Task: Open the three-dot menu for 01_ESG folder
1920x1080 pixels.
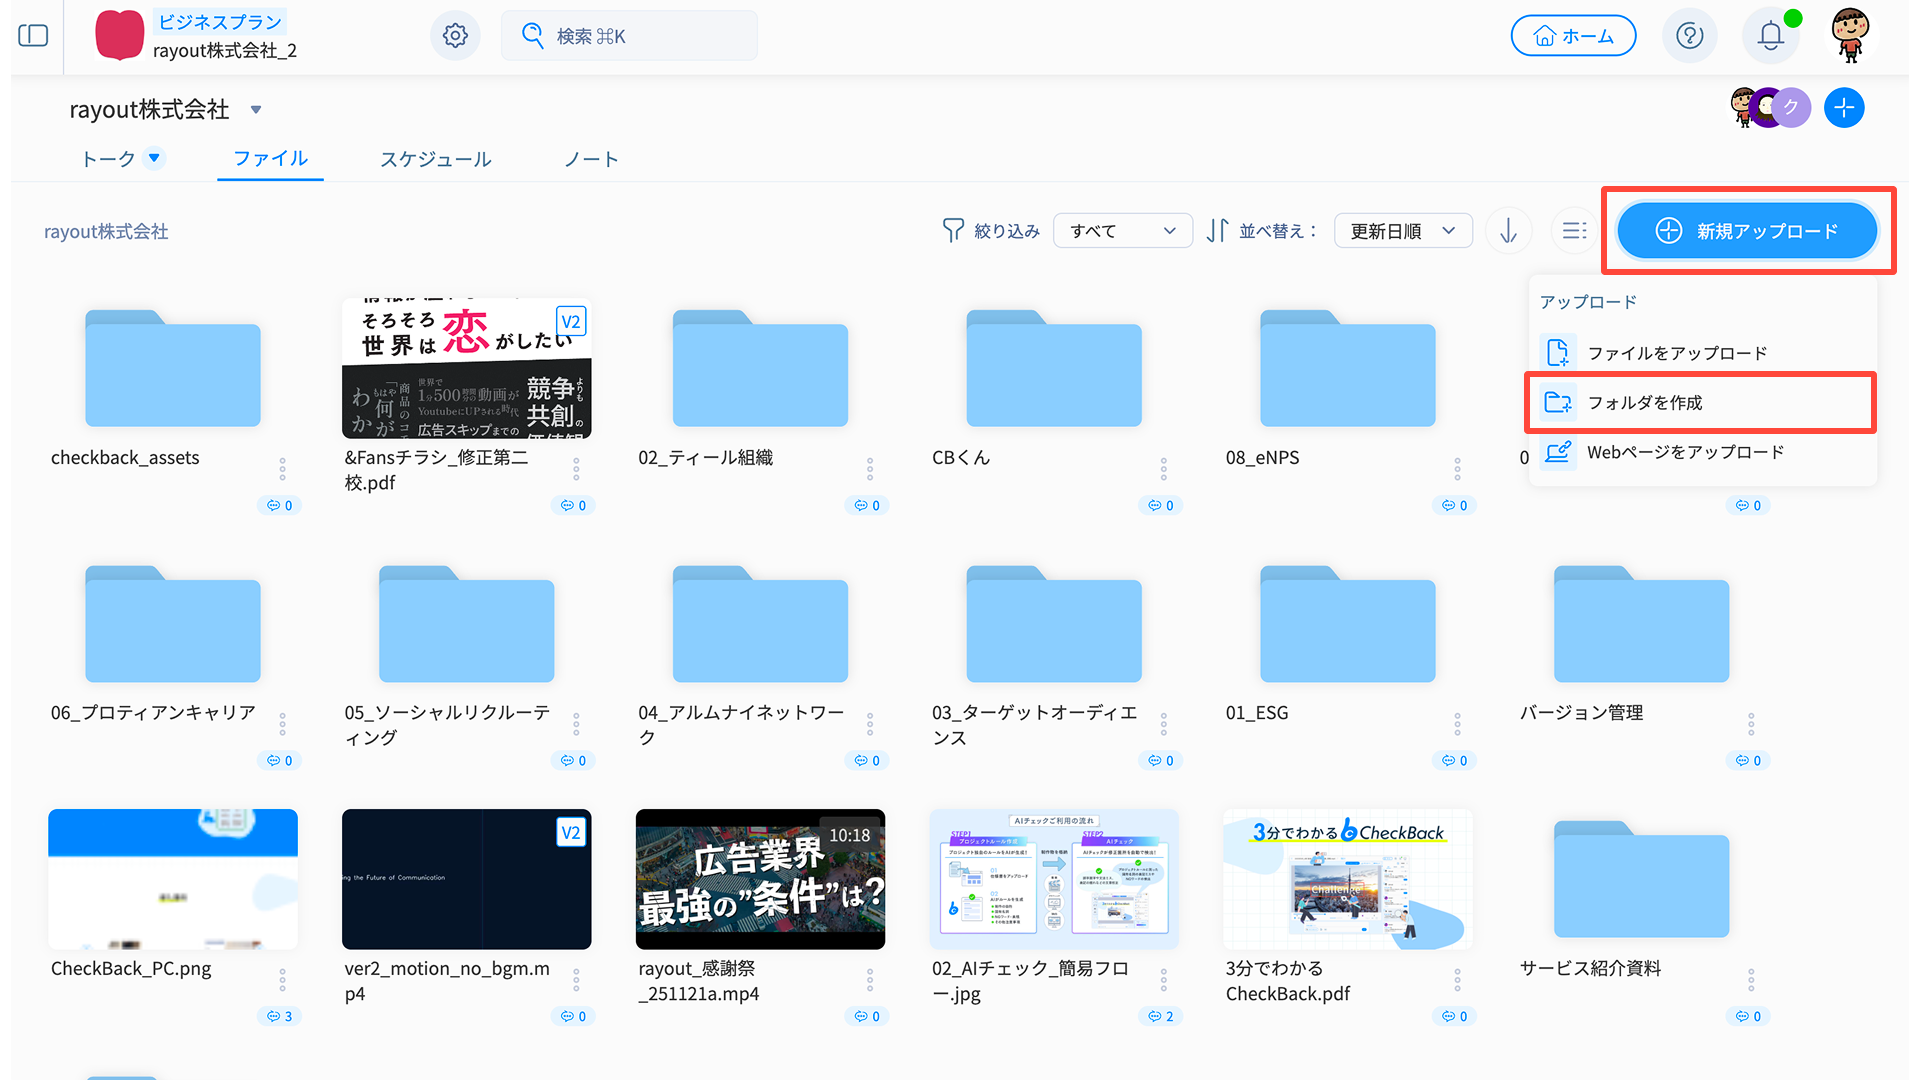Action: pyautogui.click(x=1457, y=723)
